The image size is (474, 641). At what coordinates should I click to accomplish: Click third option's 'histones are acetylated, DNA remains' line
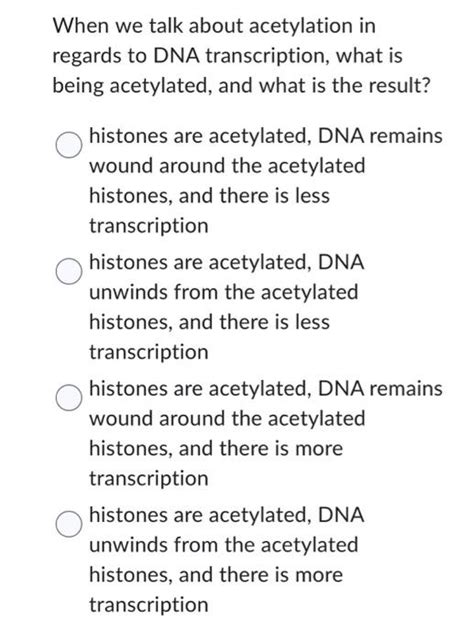[x=266, y=388]
